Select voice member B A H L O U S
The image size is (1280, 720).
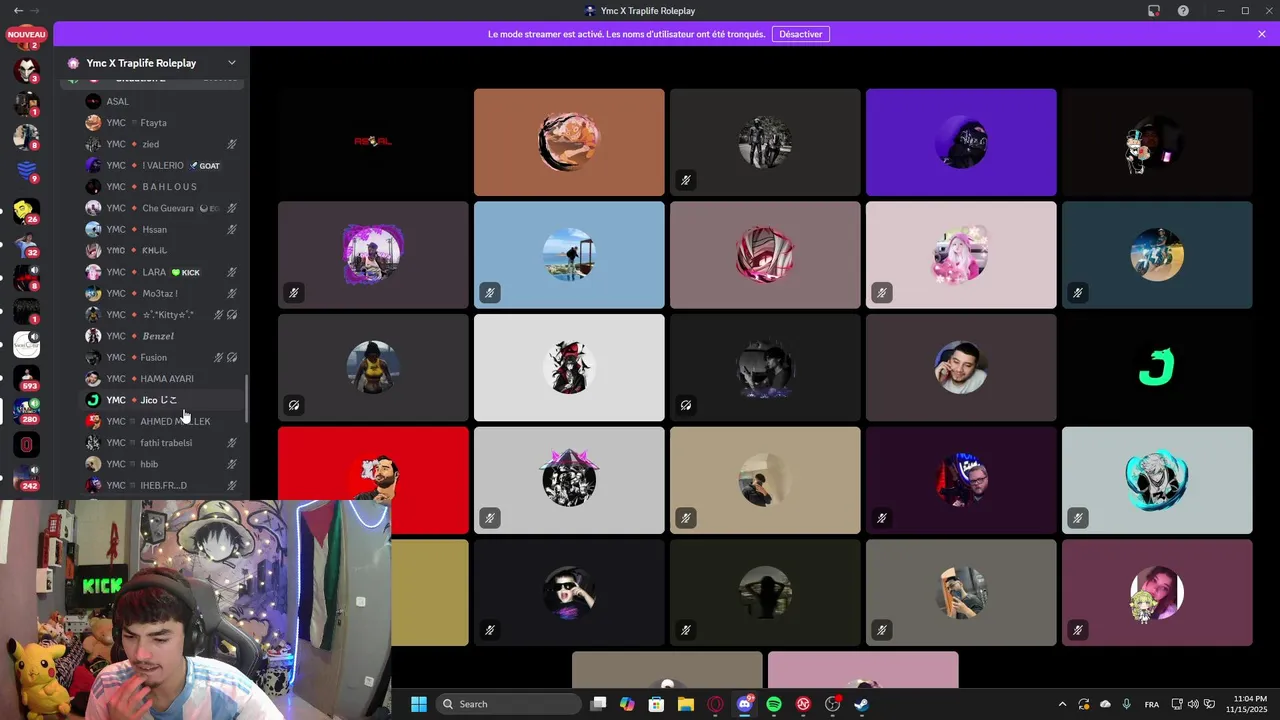(x=161, y=186)
